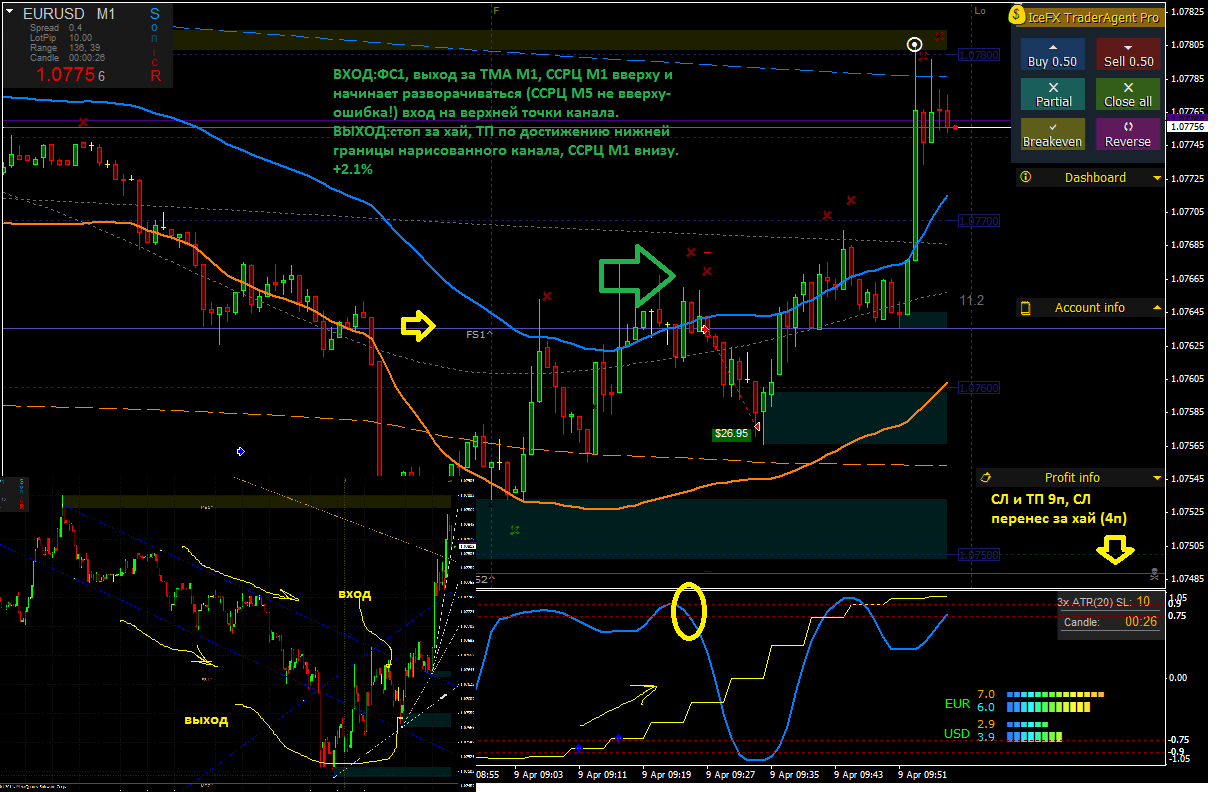Screen dimensions: 1226x792
Task: Click the current price tag 1.07756
Action: pyautogui.click(x=1185, y=127)
